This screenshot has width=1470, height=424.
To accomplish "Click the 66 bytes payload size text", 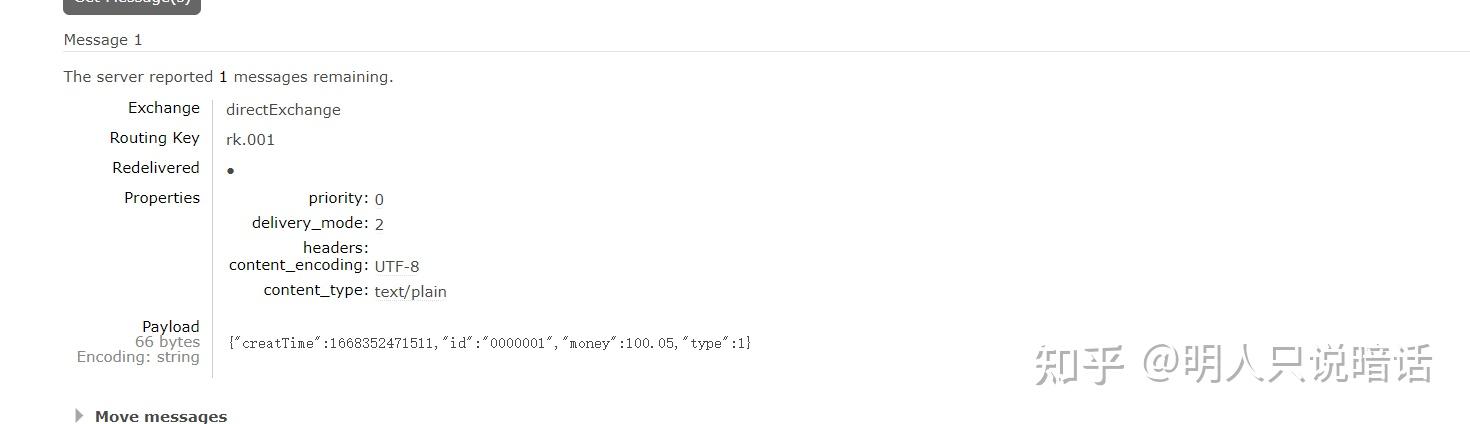I will point(167,342).
